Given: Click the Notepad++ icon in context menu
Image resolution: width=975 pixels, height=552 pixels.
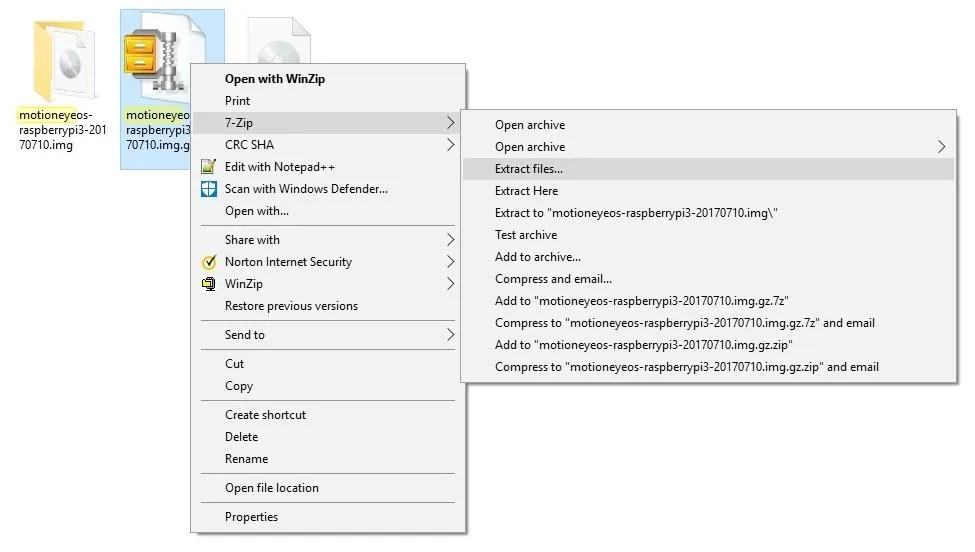Looking at the screenshot, I should (x=209, y=167).
